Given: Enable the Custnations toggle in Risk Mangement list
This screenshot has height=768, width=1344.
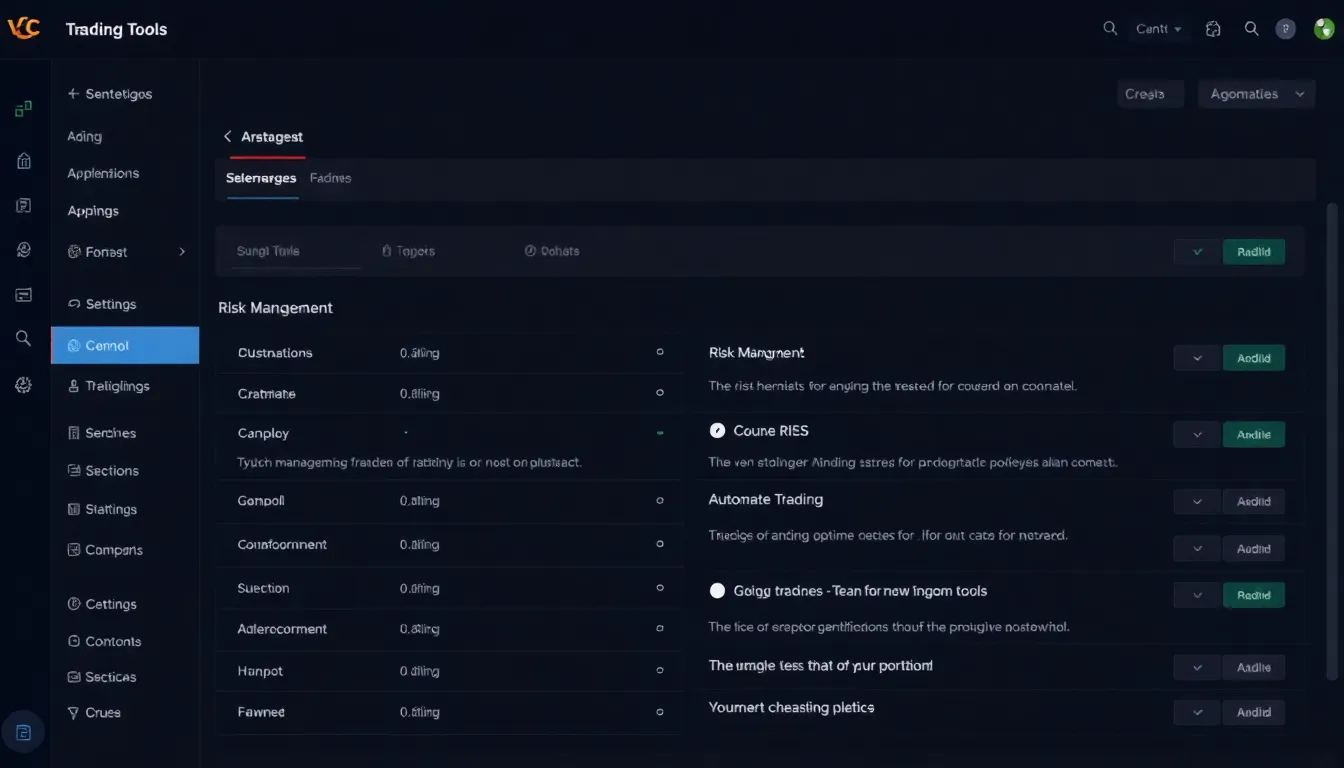Looking at the screenshot, I should click(x=659, y=352).
